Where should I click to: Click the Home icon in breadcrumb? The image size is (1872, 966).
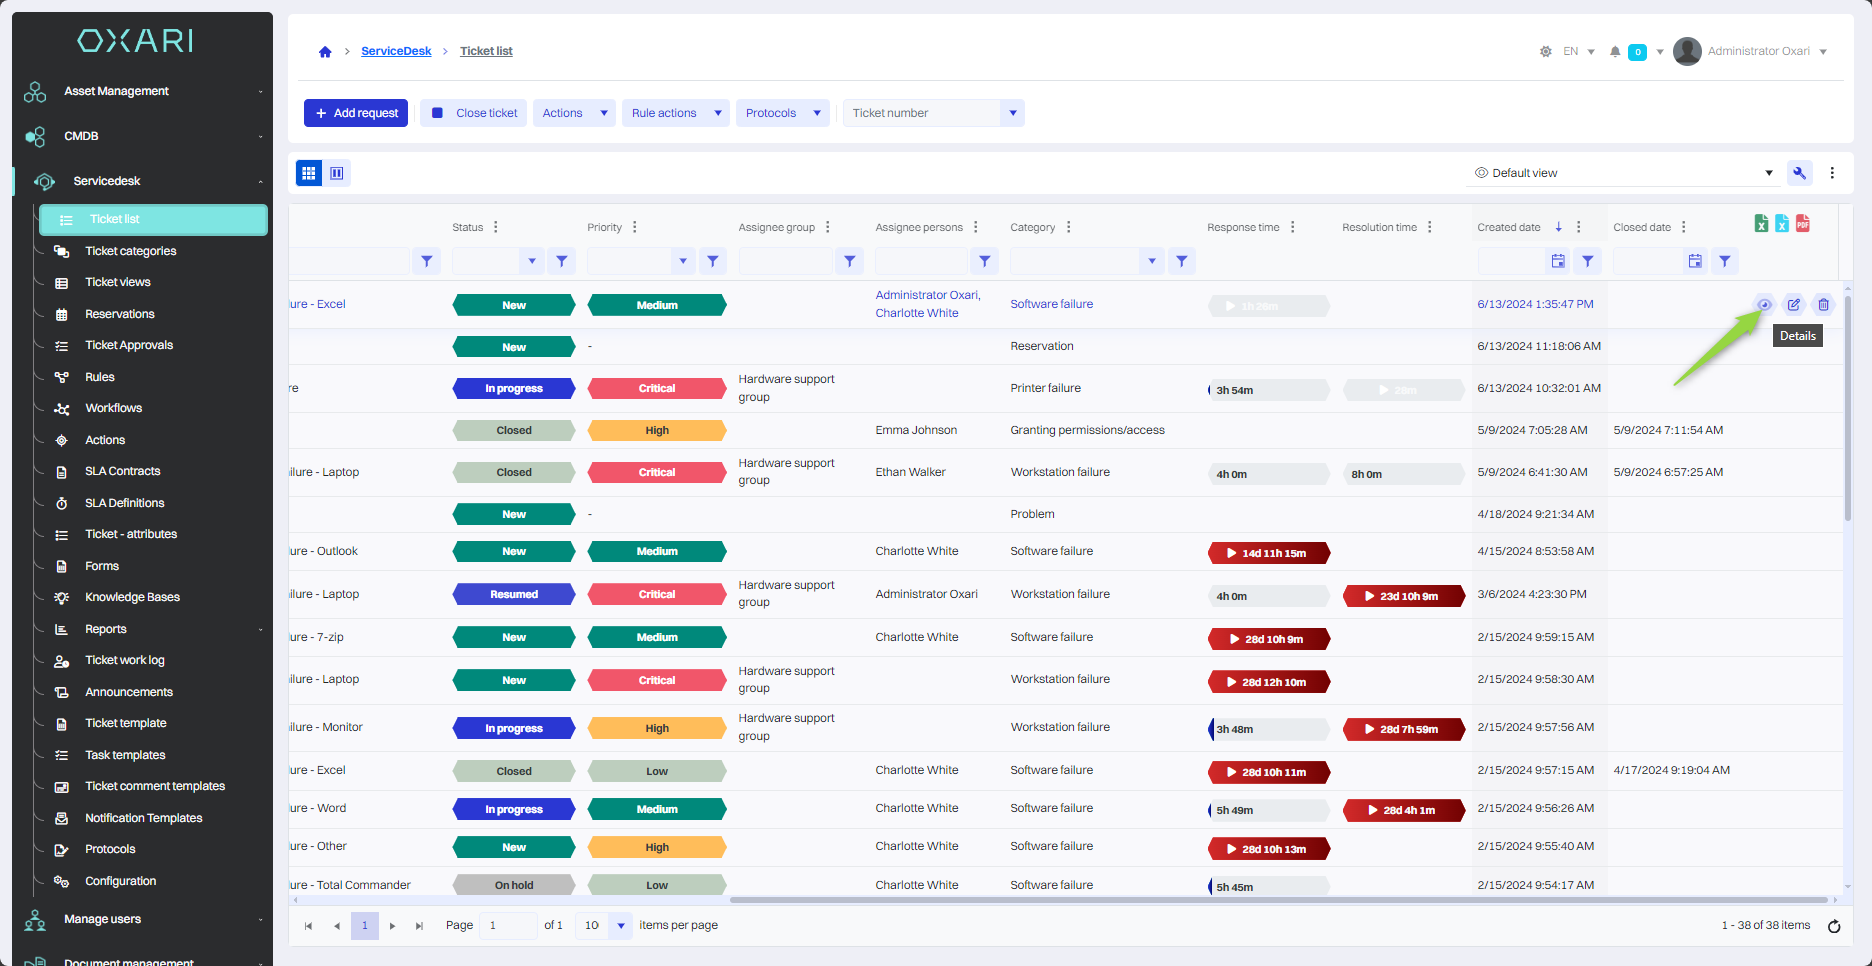coord(325,52)
